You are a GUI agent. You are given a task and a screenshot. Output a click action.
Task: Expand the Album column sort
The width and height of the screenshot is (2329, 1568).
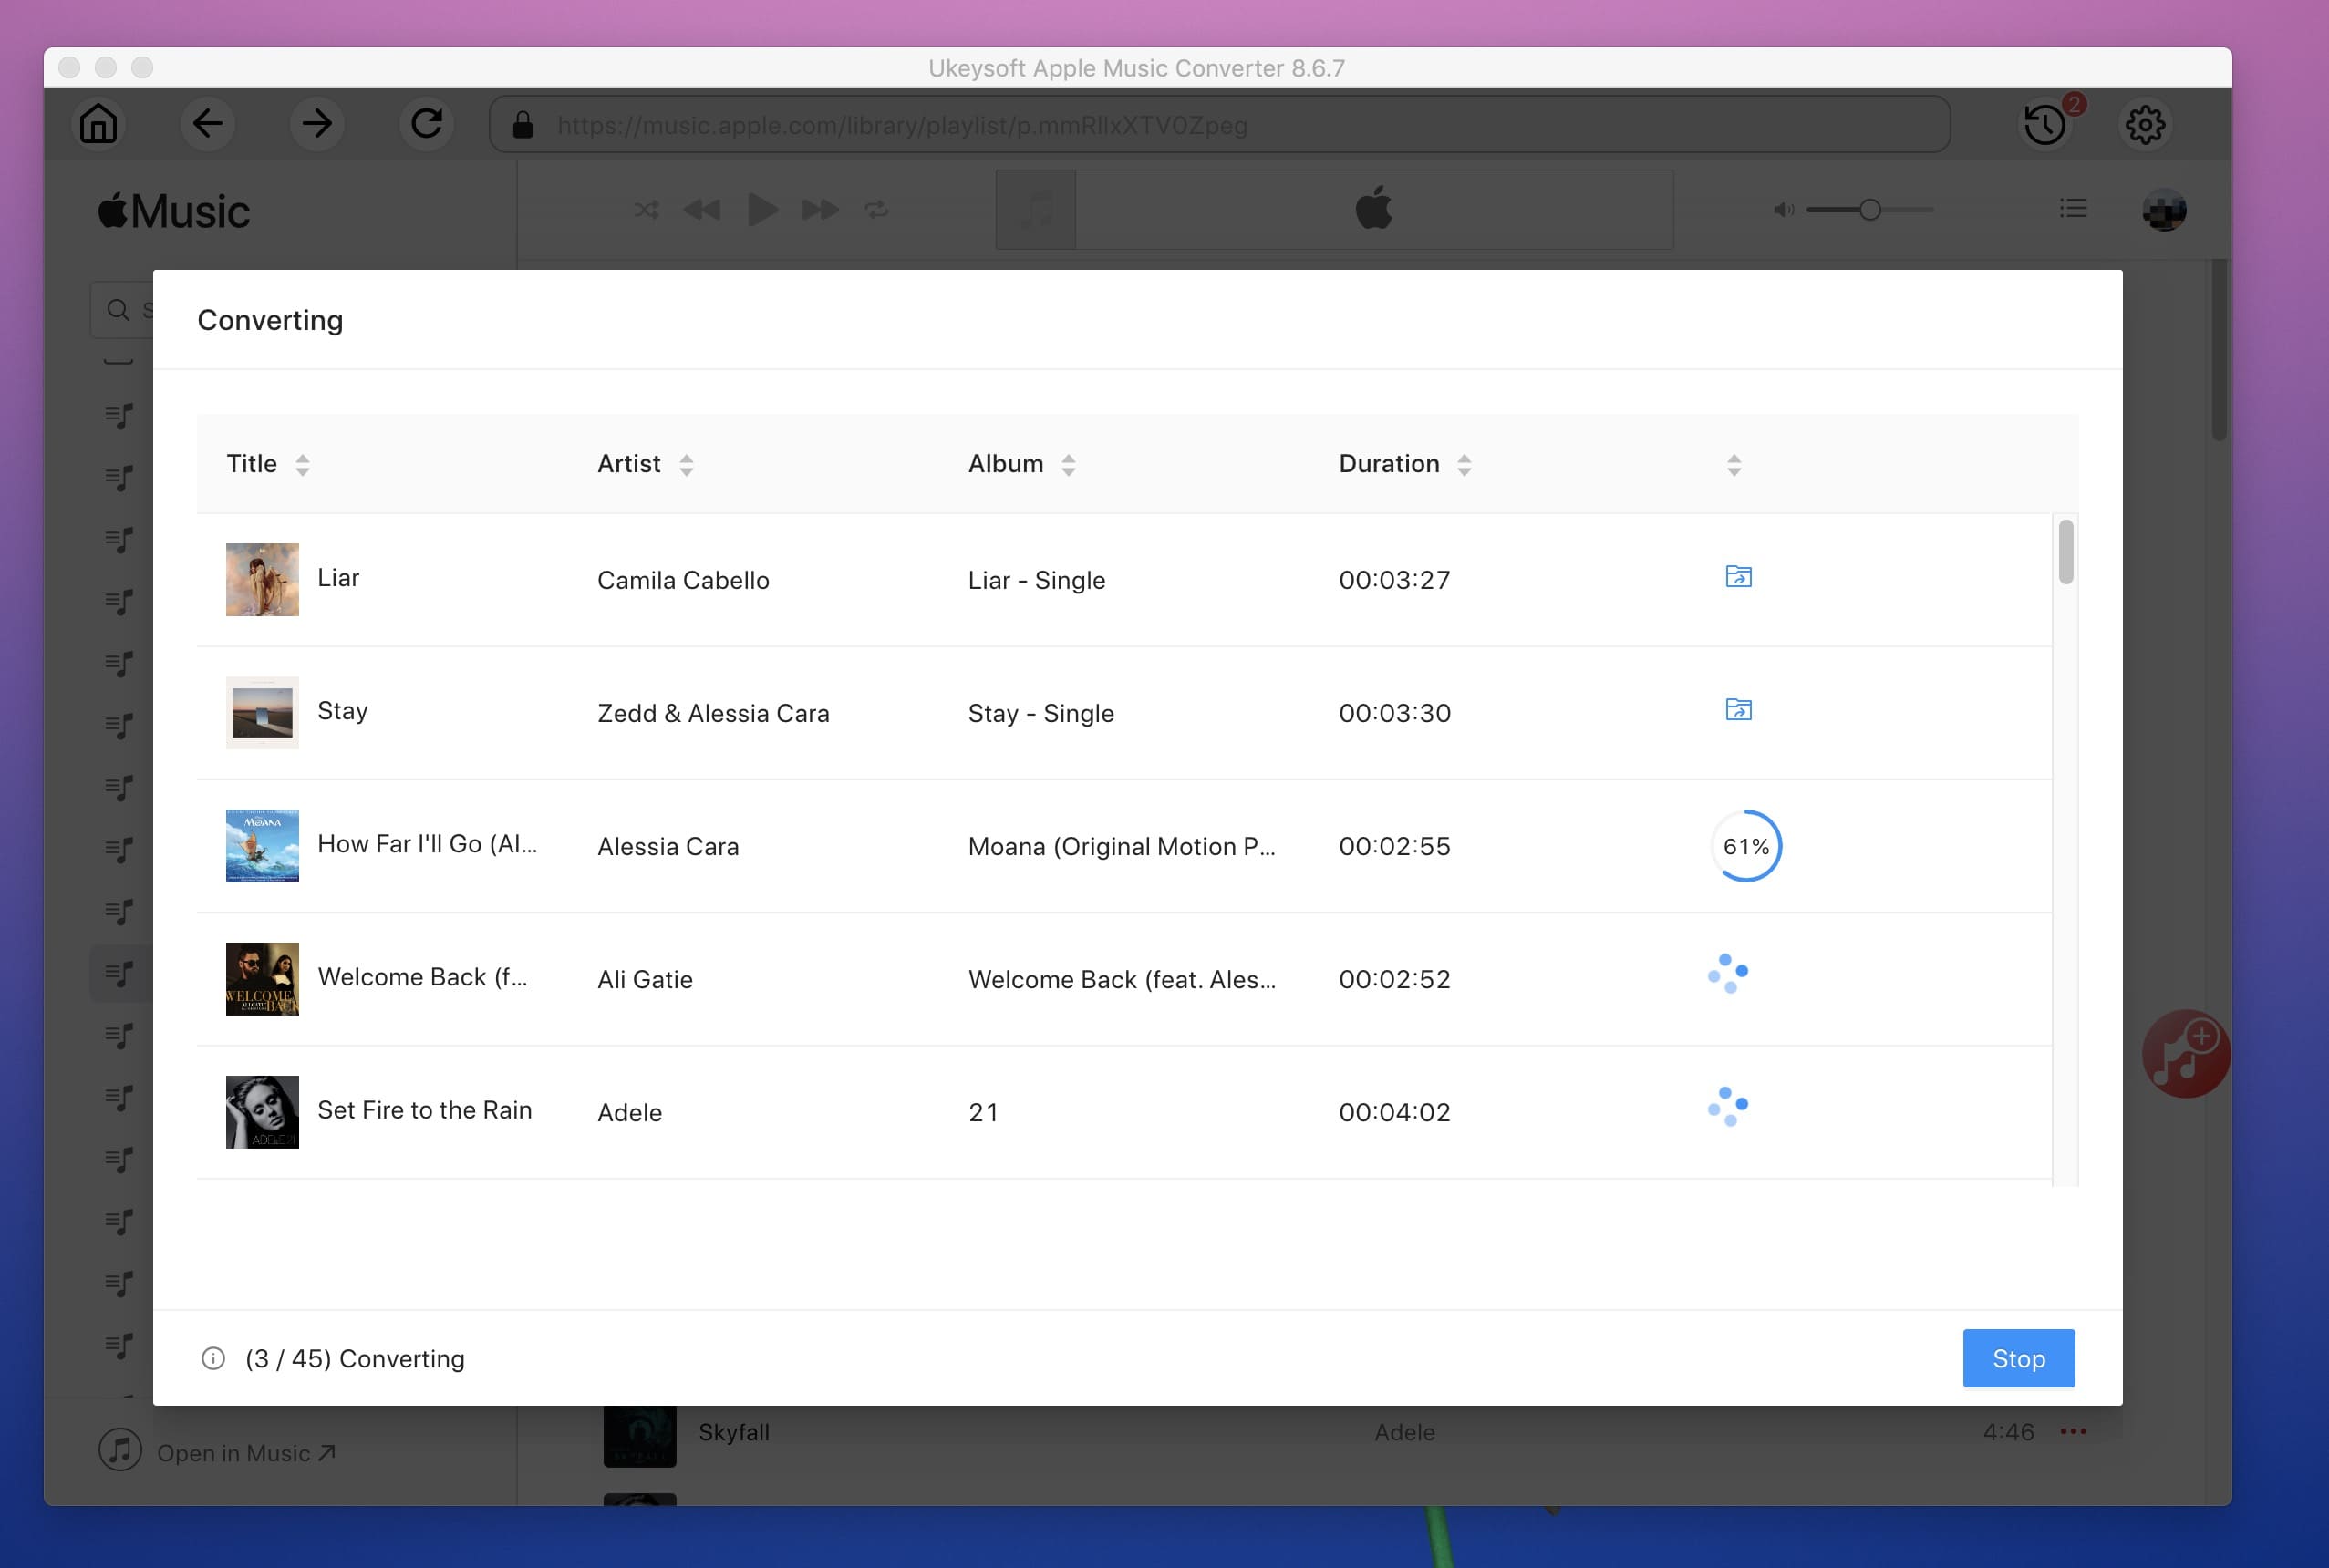pos(1071,464)
